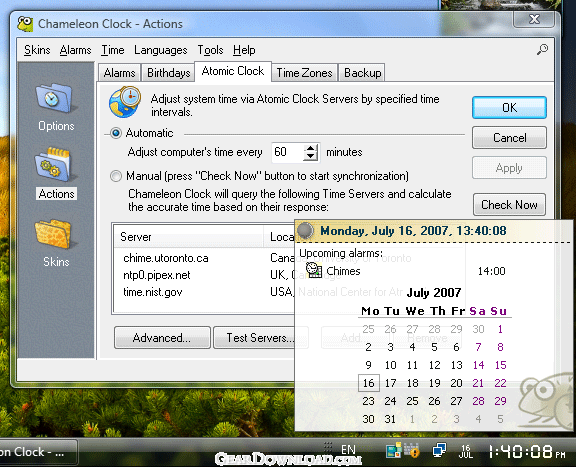Viewport: 576px width, 467px height.
Task: Click the minutes interval input field
Action: click(x=288, y=152)
